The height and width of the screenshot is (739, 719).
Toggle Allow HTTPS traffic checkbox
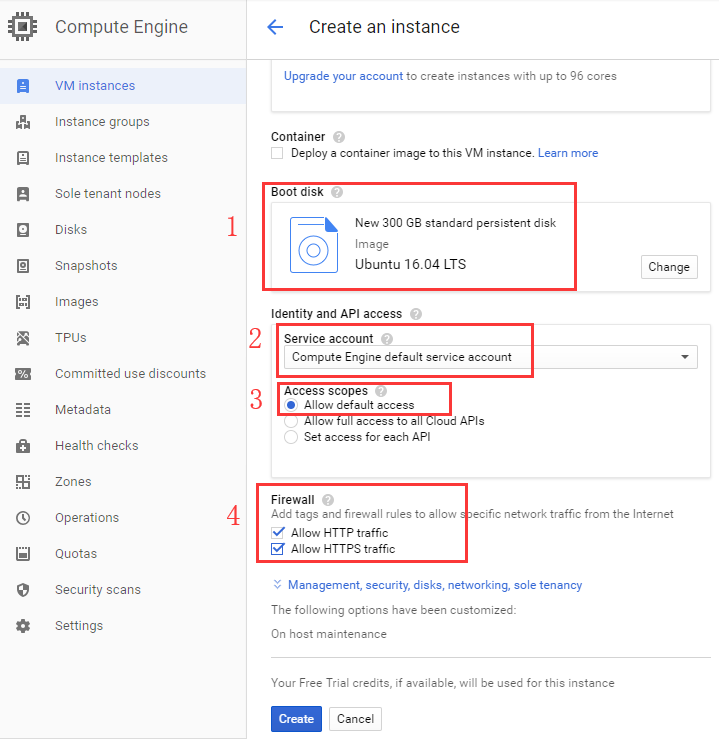278,549
